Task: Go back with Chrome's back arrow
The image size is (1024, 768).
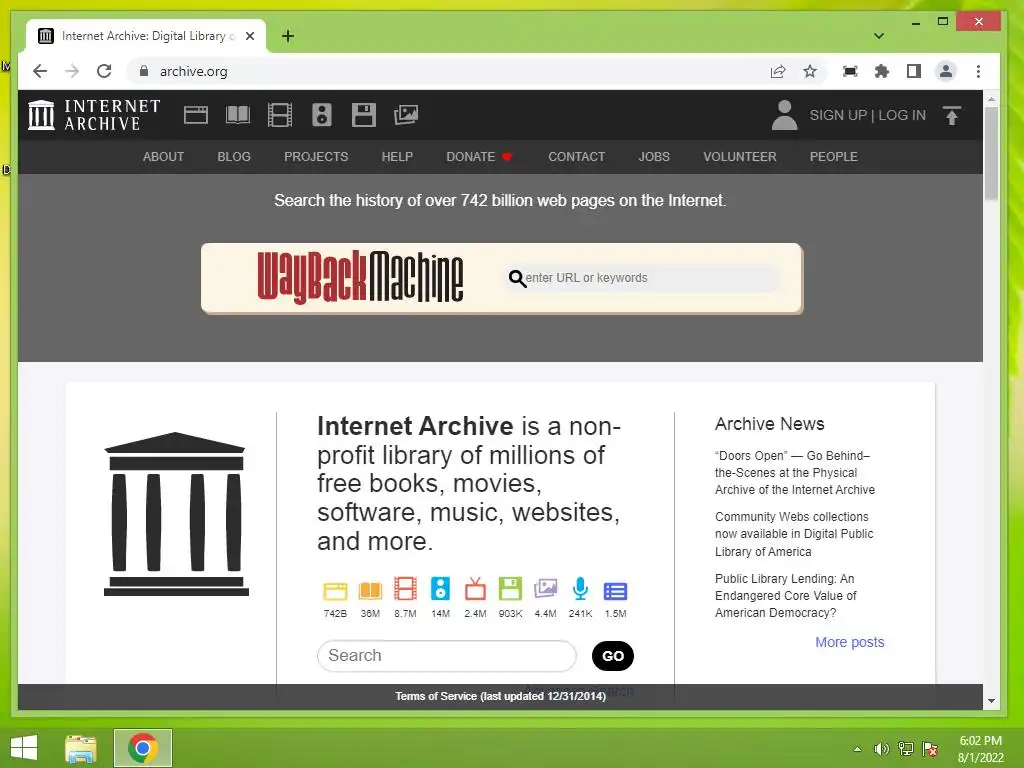Action: pyautogui.click(x=40, y=71)
